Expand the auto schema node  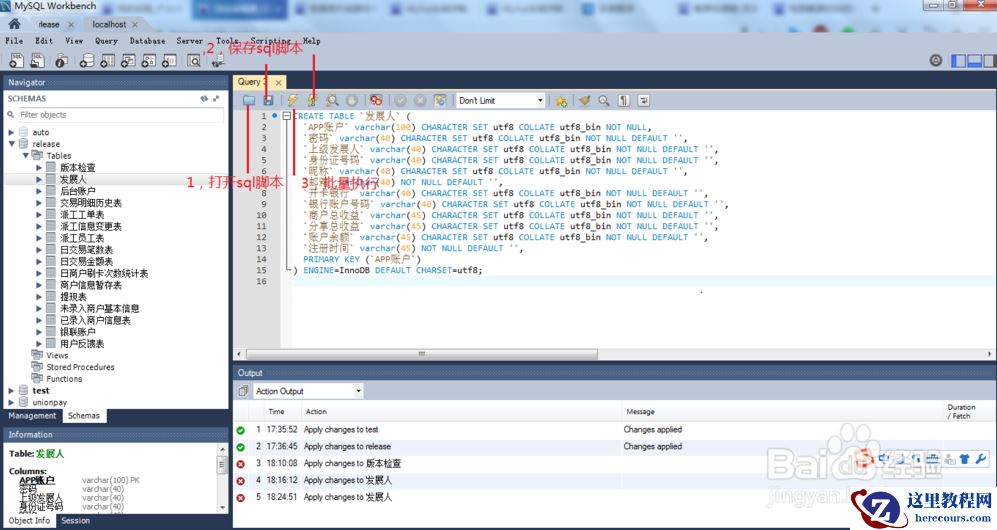(x=11, y=132)
